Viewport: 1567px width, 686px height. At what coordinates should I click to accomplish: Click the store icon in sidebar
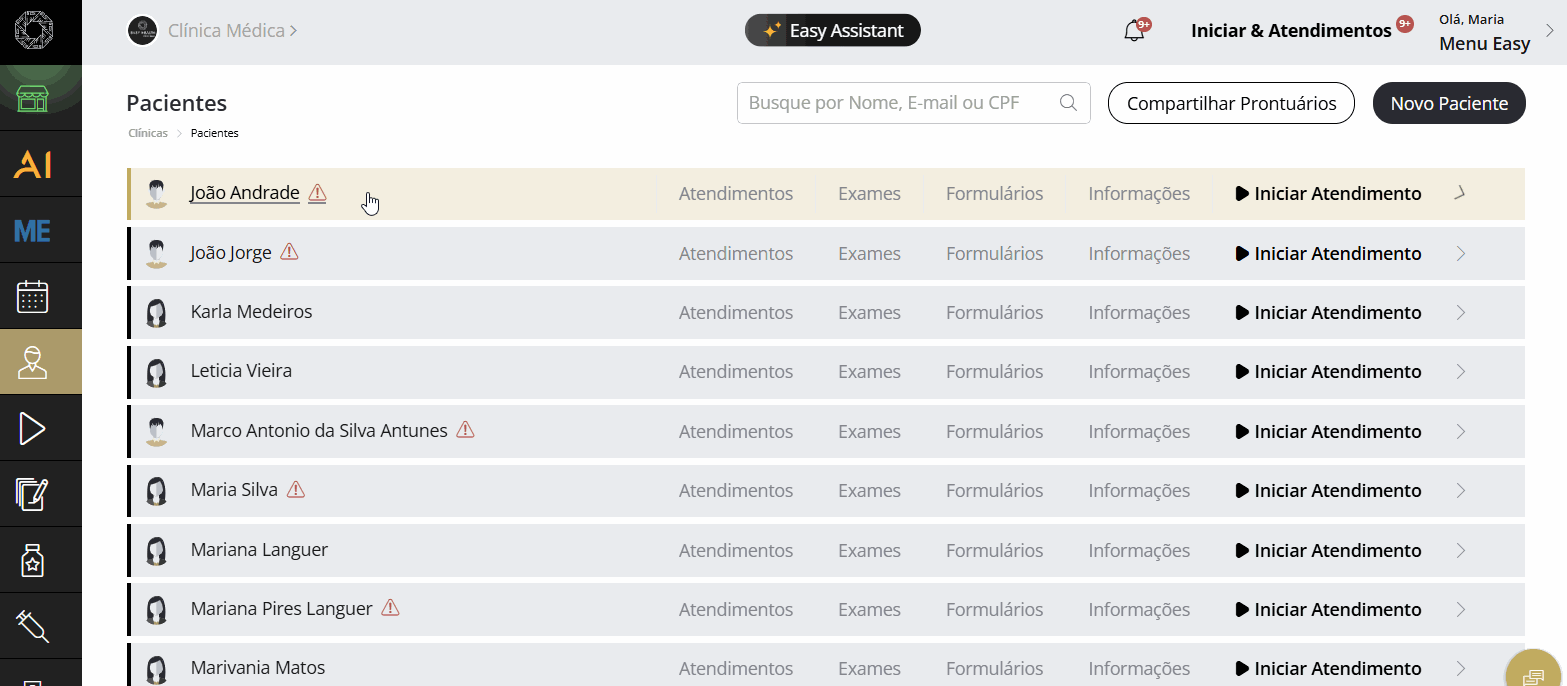(x=33, y=99)
